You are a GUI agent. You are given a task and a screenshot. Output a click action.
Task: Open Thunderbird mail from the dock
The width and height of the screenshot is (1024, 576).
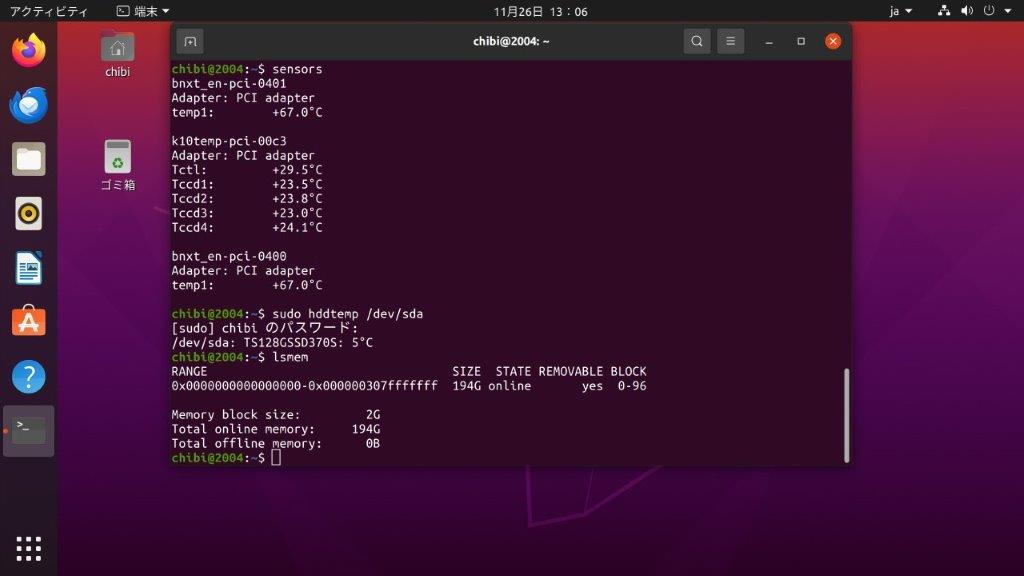(x=29, y=104)
